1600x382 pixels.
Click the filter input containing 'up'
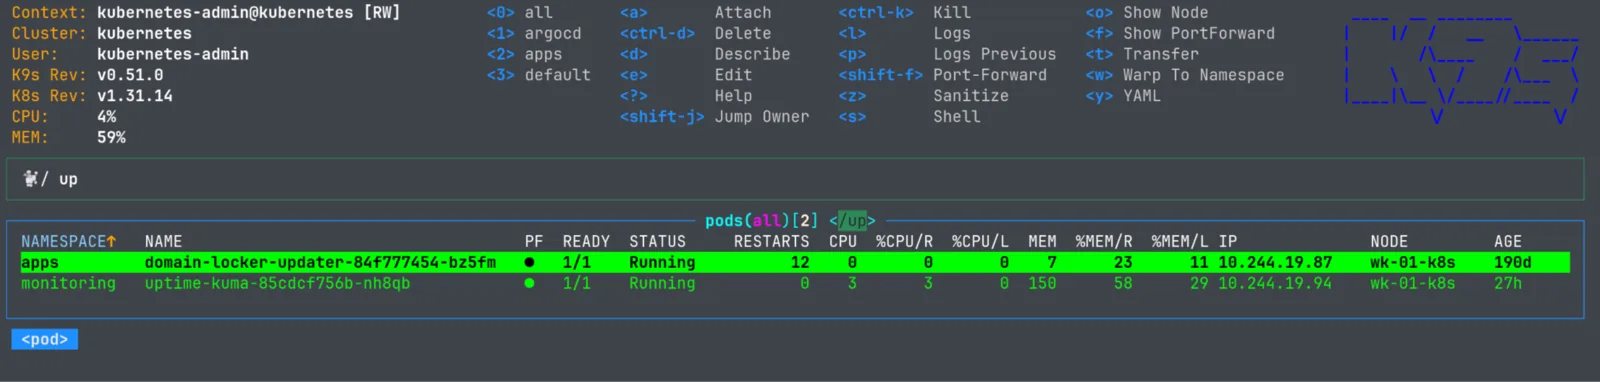point(795,179)
